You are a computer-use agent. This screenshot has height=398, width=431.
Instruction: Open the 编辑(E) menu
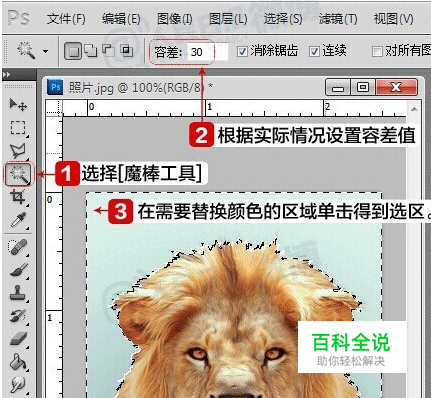(121, 19)
